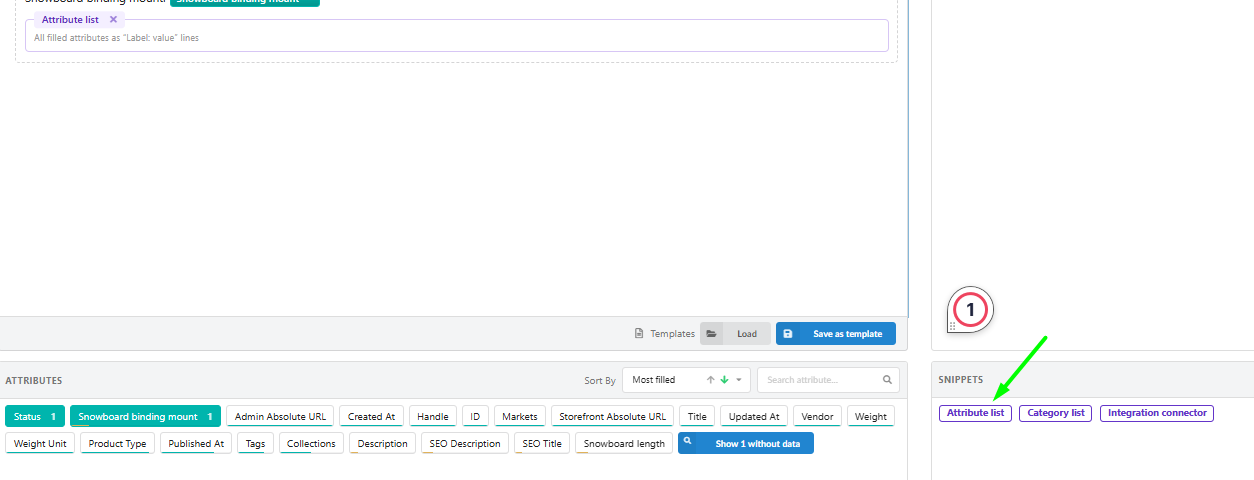Screen dimensions: 1254x480
Task: Click the Attribute list snippet
Action: [x=975, y=413]
